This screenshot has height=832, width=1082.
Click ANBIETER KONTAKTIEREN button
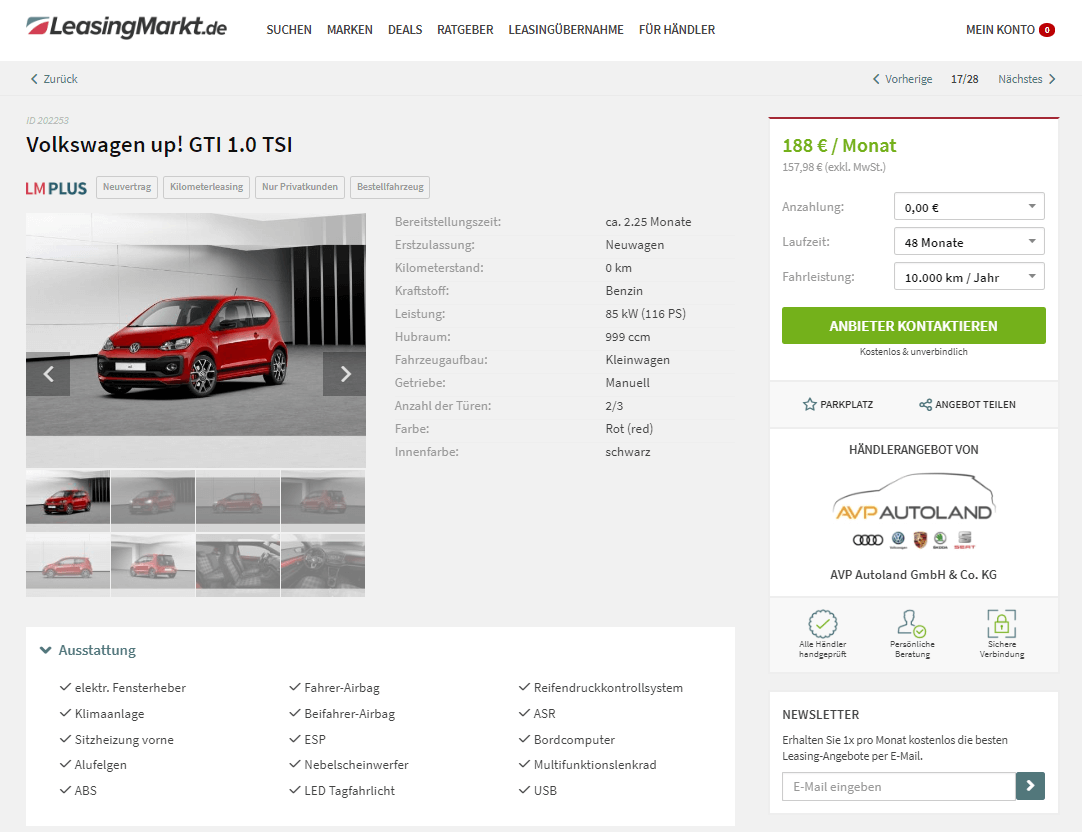pos(914,326)
